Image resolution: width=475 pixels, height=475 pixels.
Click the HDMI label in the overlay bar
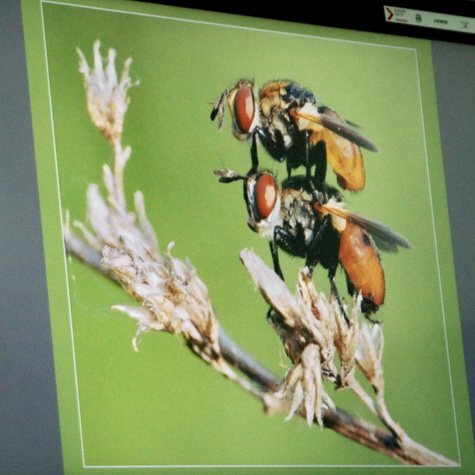441,21
